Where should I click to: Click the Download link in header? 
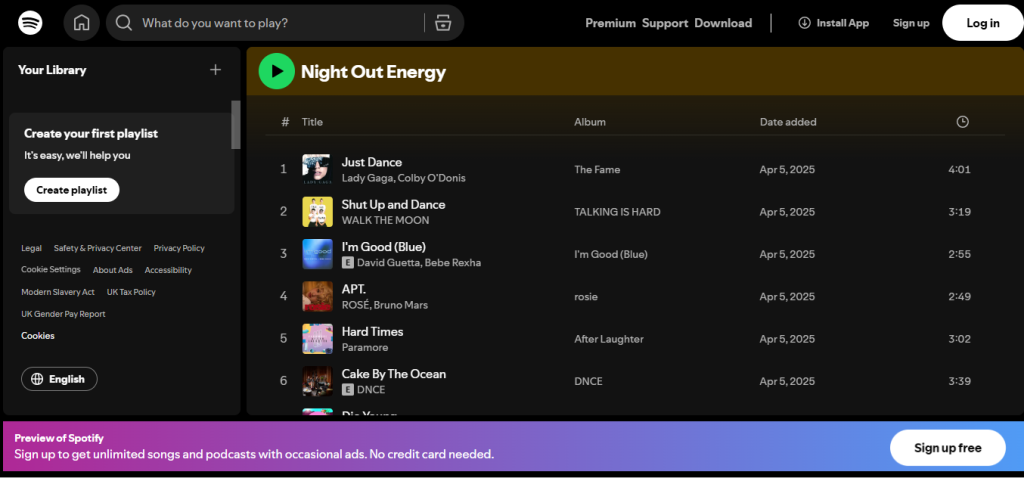coord(723,23)
